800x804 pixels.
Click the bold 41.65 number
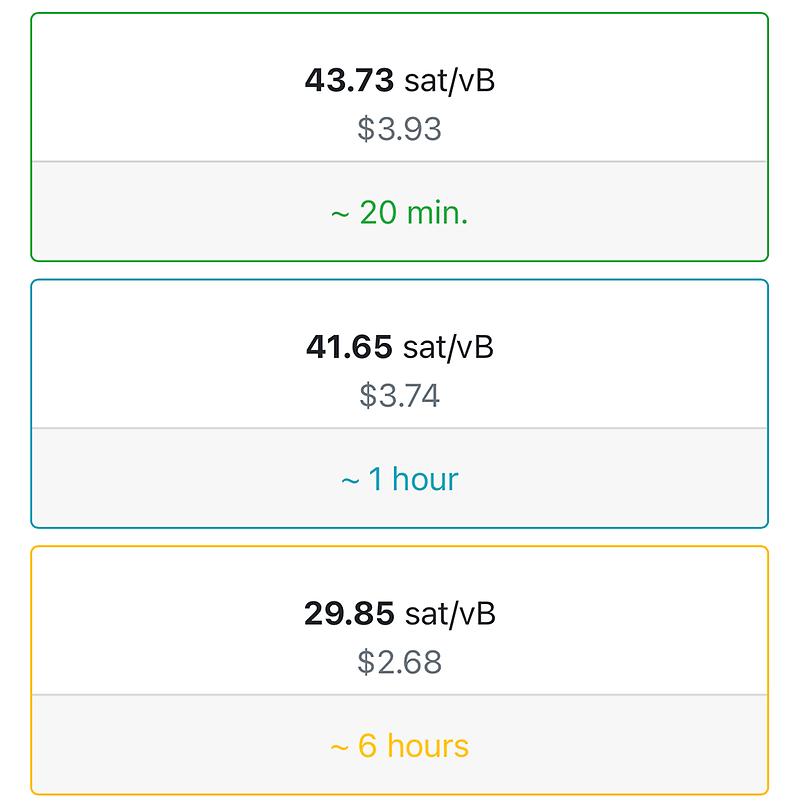(349, 347)
